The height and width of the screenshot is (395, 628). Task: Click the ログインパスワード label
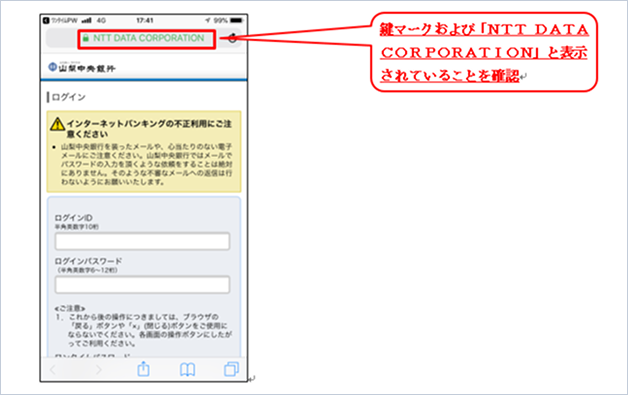[x=88, y=261]
